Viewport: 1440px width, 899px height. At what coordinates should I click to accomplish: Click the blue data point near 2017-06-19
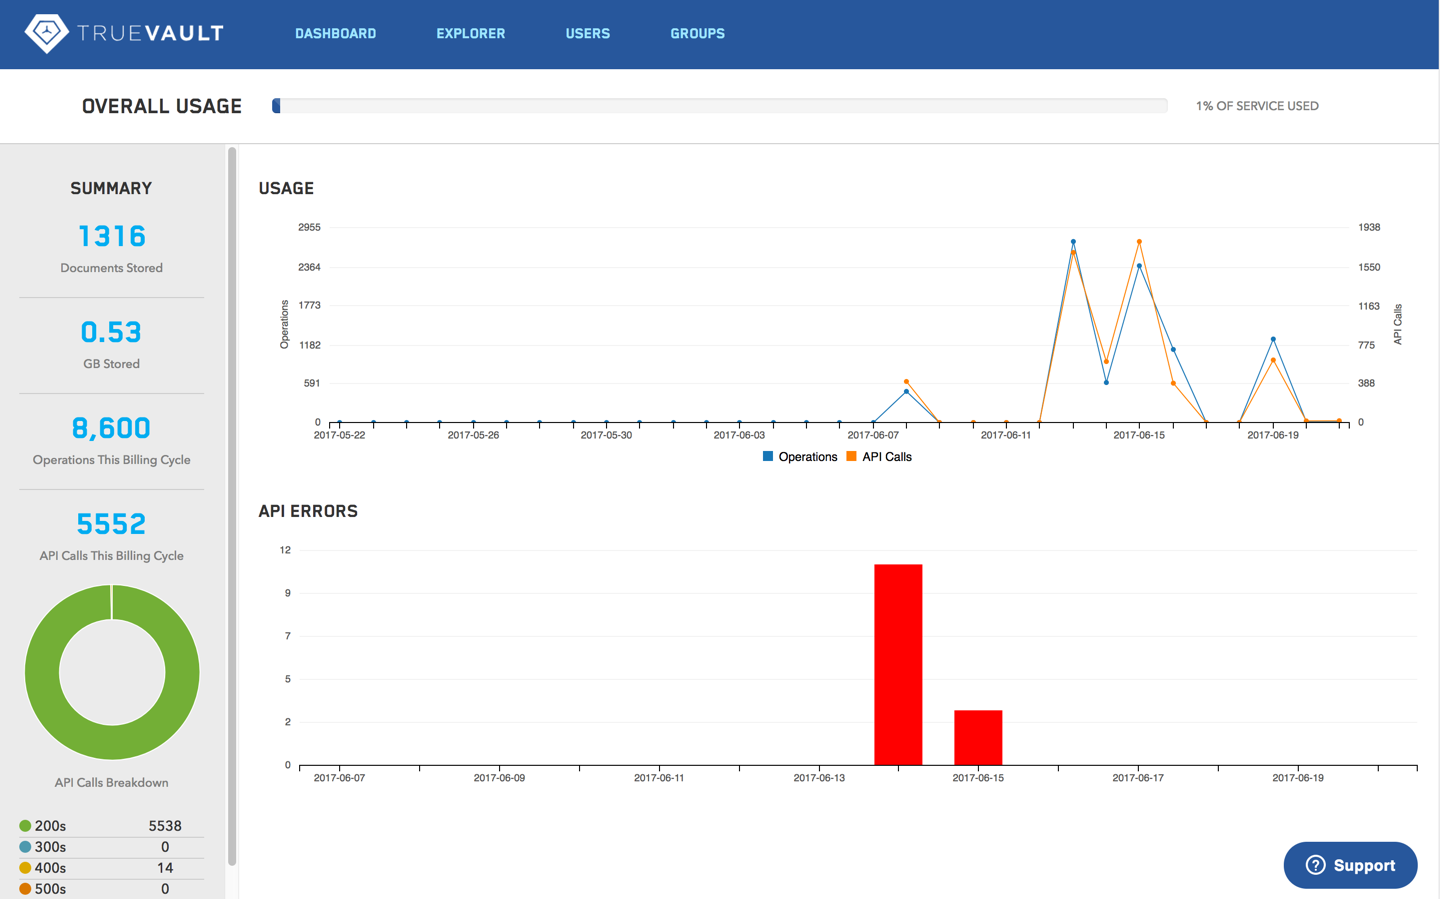tap(1273, 339)
